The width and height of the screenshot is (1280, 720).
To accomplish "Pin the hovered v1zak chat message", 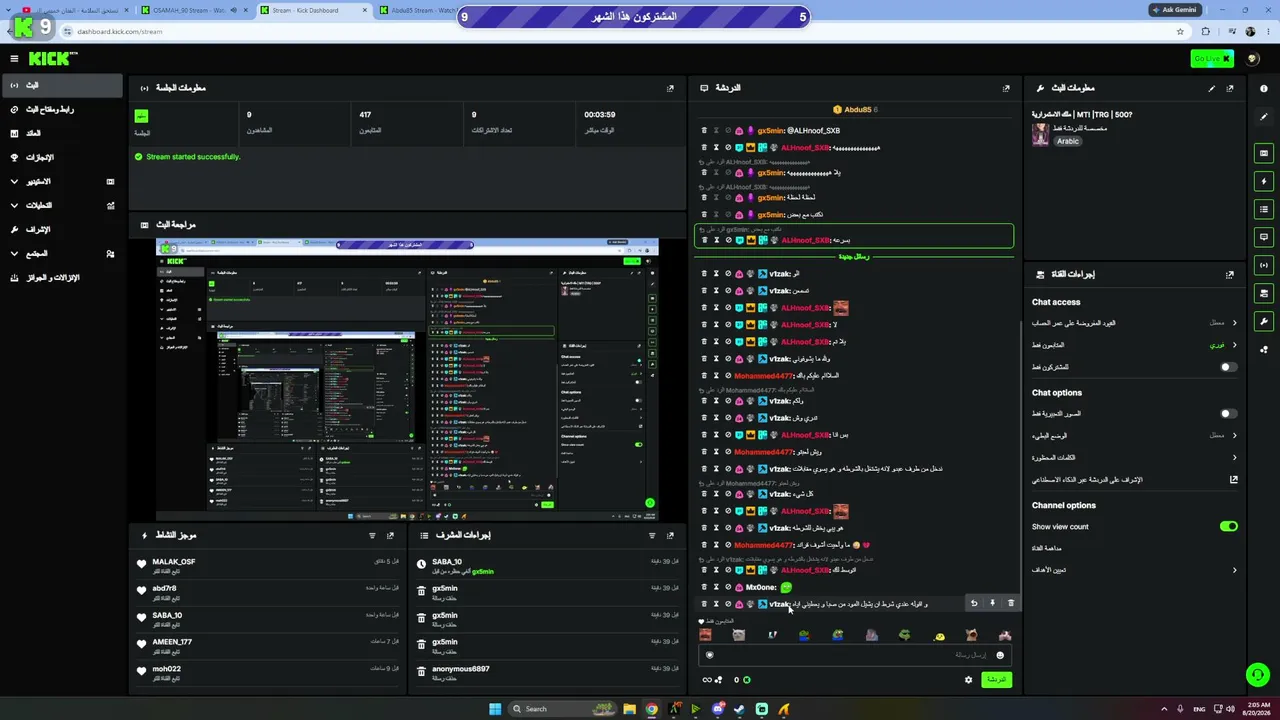I will point(992,603).
